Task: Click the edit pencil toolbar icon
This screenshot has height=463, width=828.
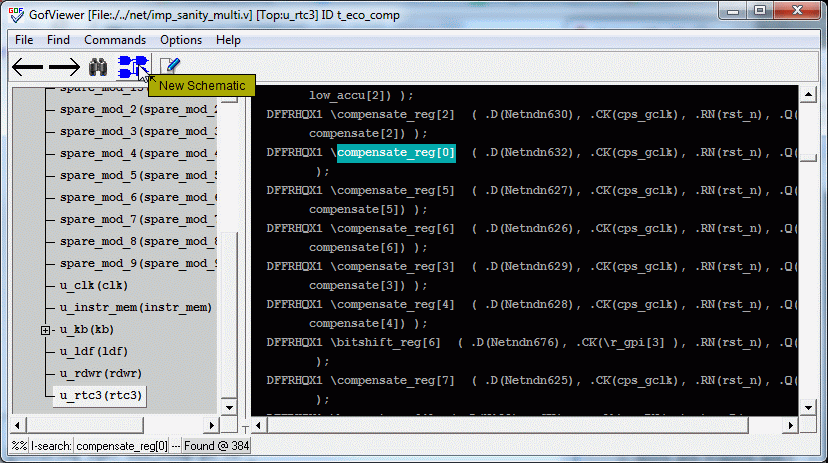Action: pyautogui.click(x=170, y=67)
